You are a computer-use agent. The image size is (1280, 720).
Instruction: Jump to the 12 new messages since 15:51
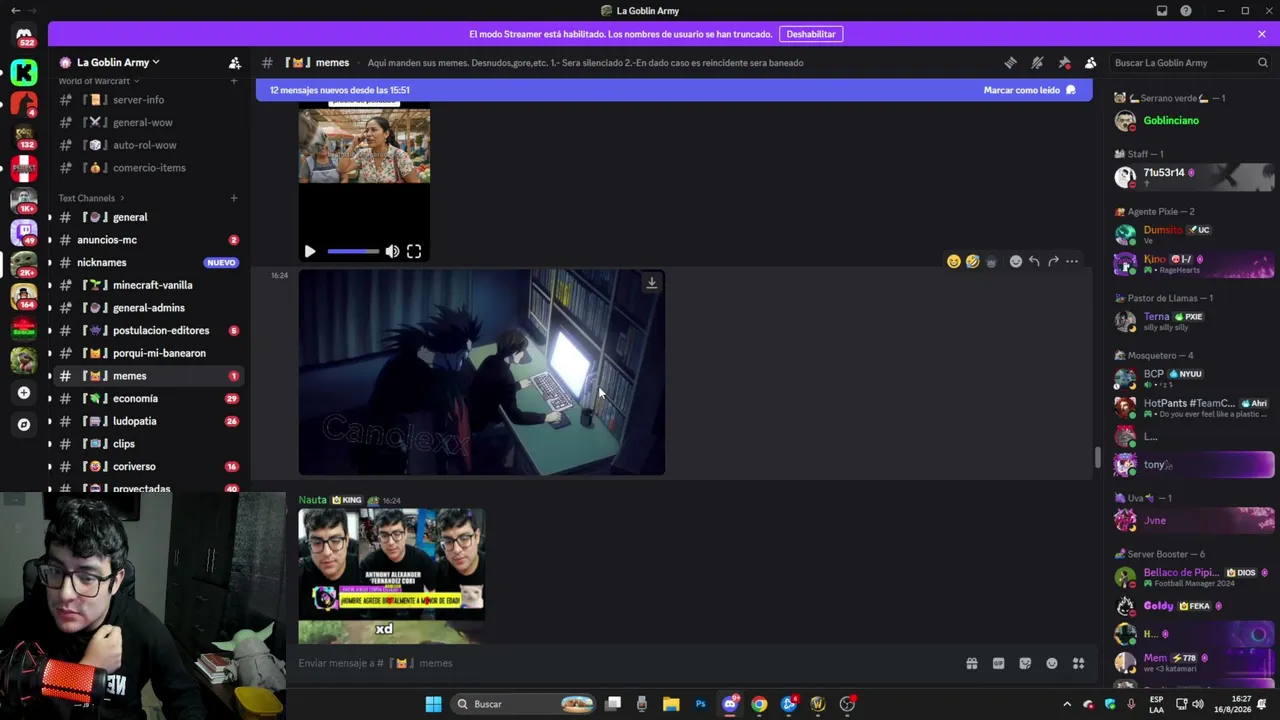pos(340,90)
